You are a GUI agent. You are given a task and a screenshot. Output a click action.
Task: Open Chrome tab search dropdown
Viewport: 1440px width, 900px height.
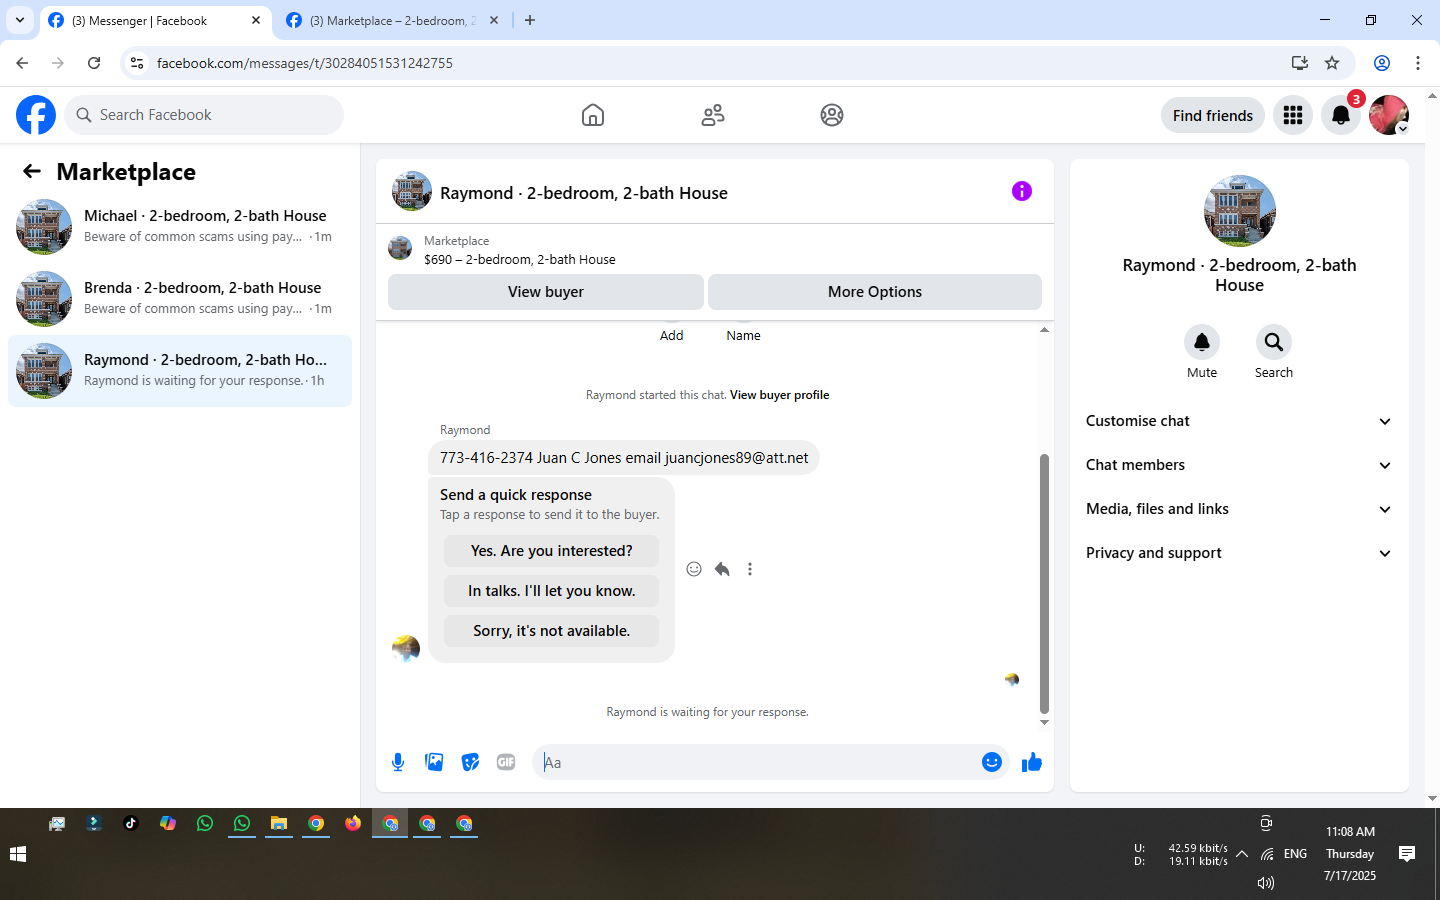coord(20,20)
